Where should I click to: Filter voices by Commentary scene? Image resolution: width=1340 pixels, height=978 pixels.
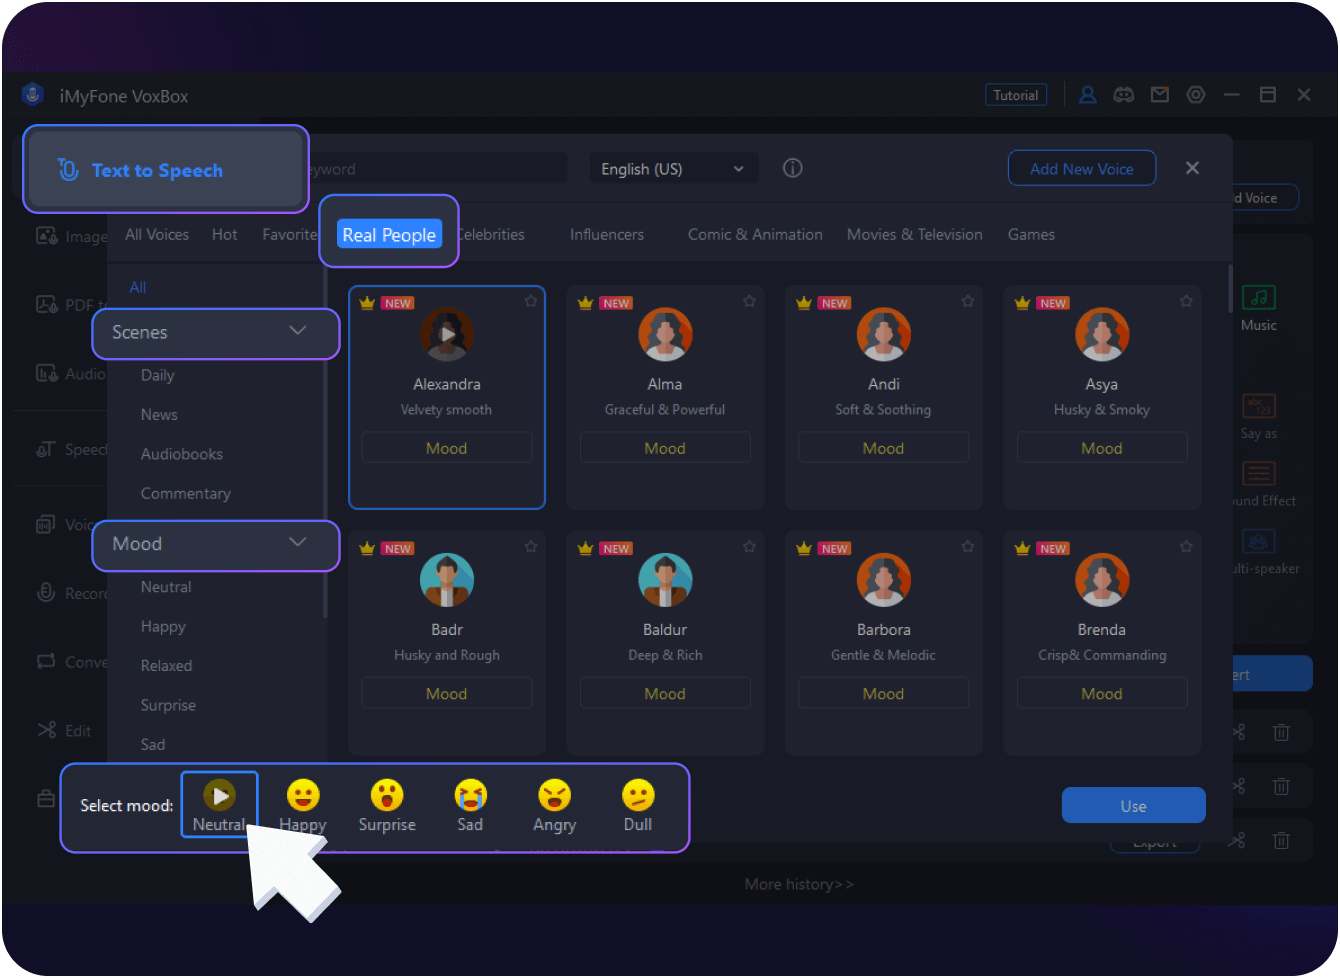click(x=186, y=494)
